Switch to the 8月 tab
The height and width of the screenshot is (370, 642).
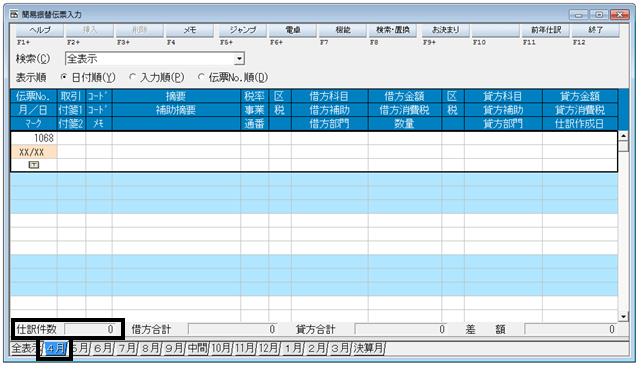tap(150, 349)
